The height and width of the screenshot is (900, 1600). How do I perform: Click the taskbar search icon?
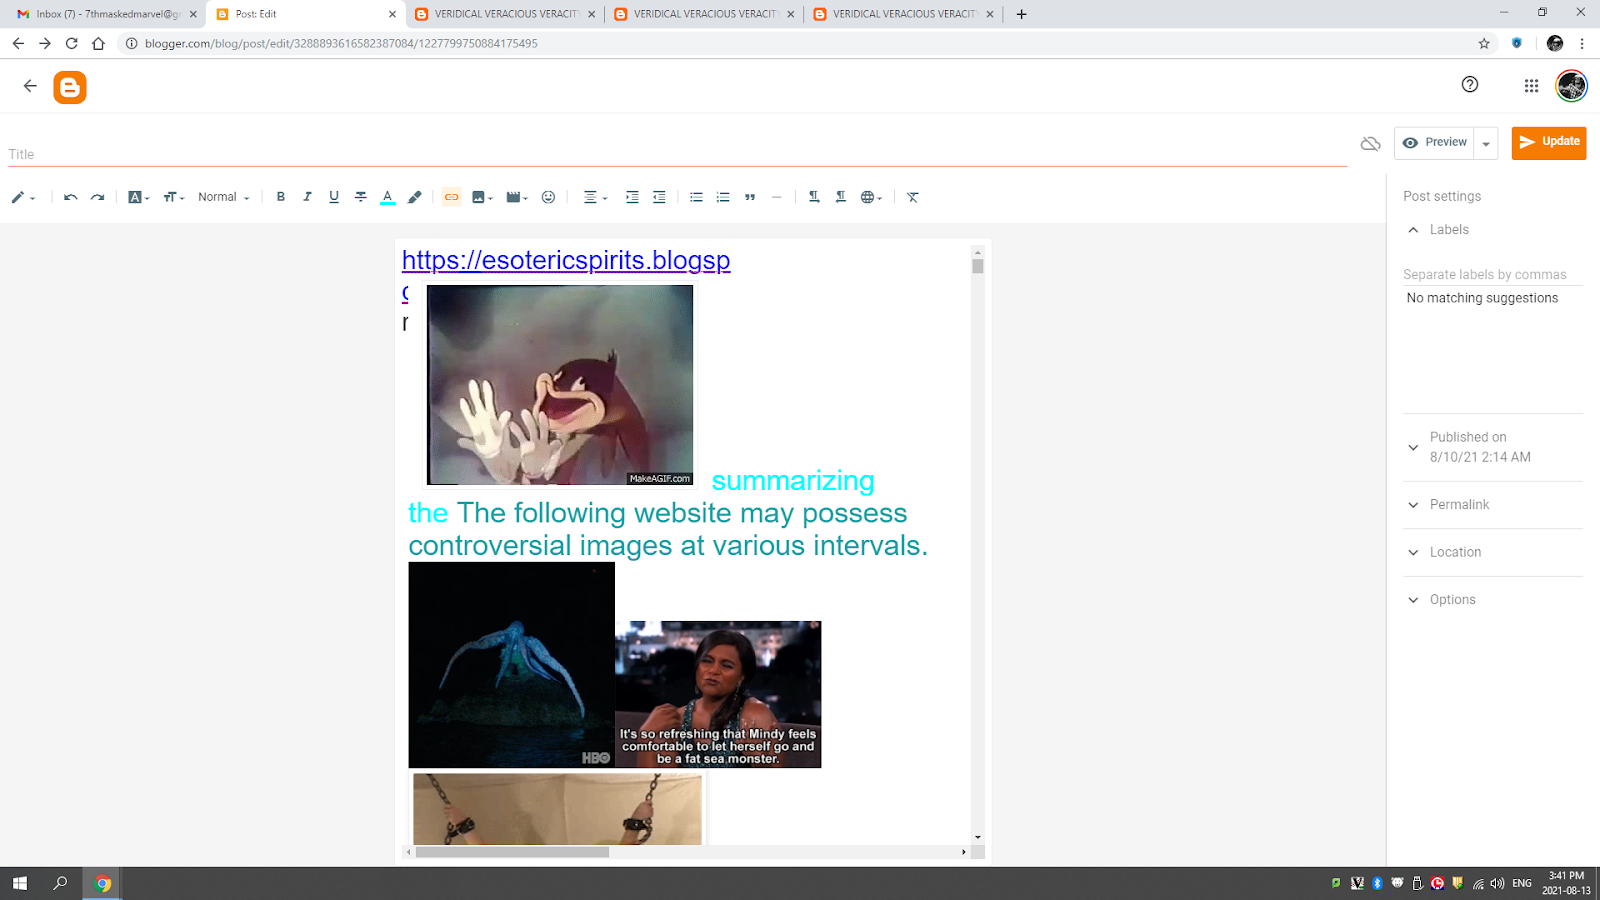(60, 883)
